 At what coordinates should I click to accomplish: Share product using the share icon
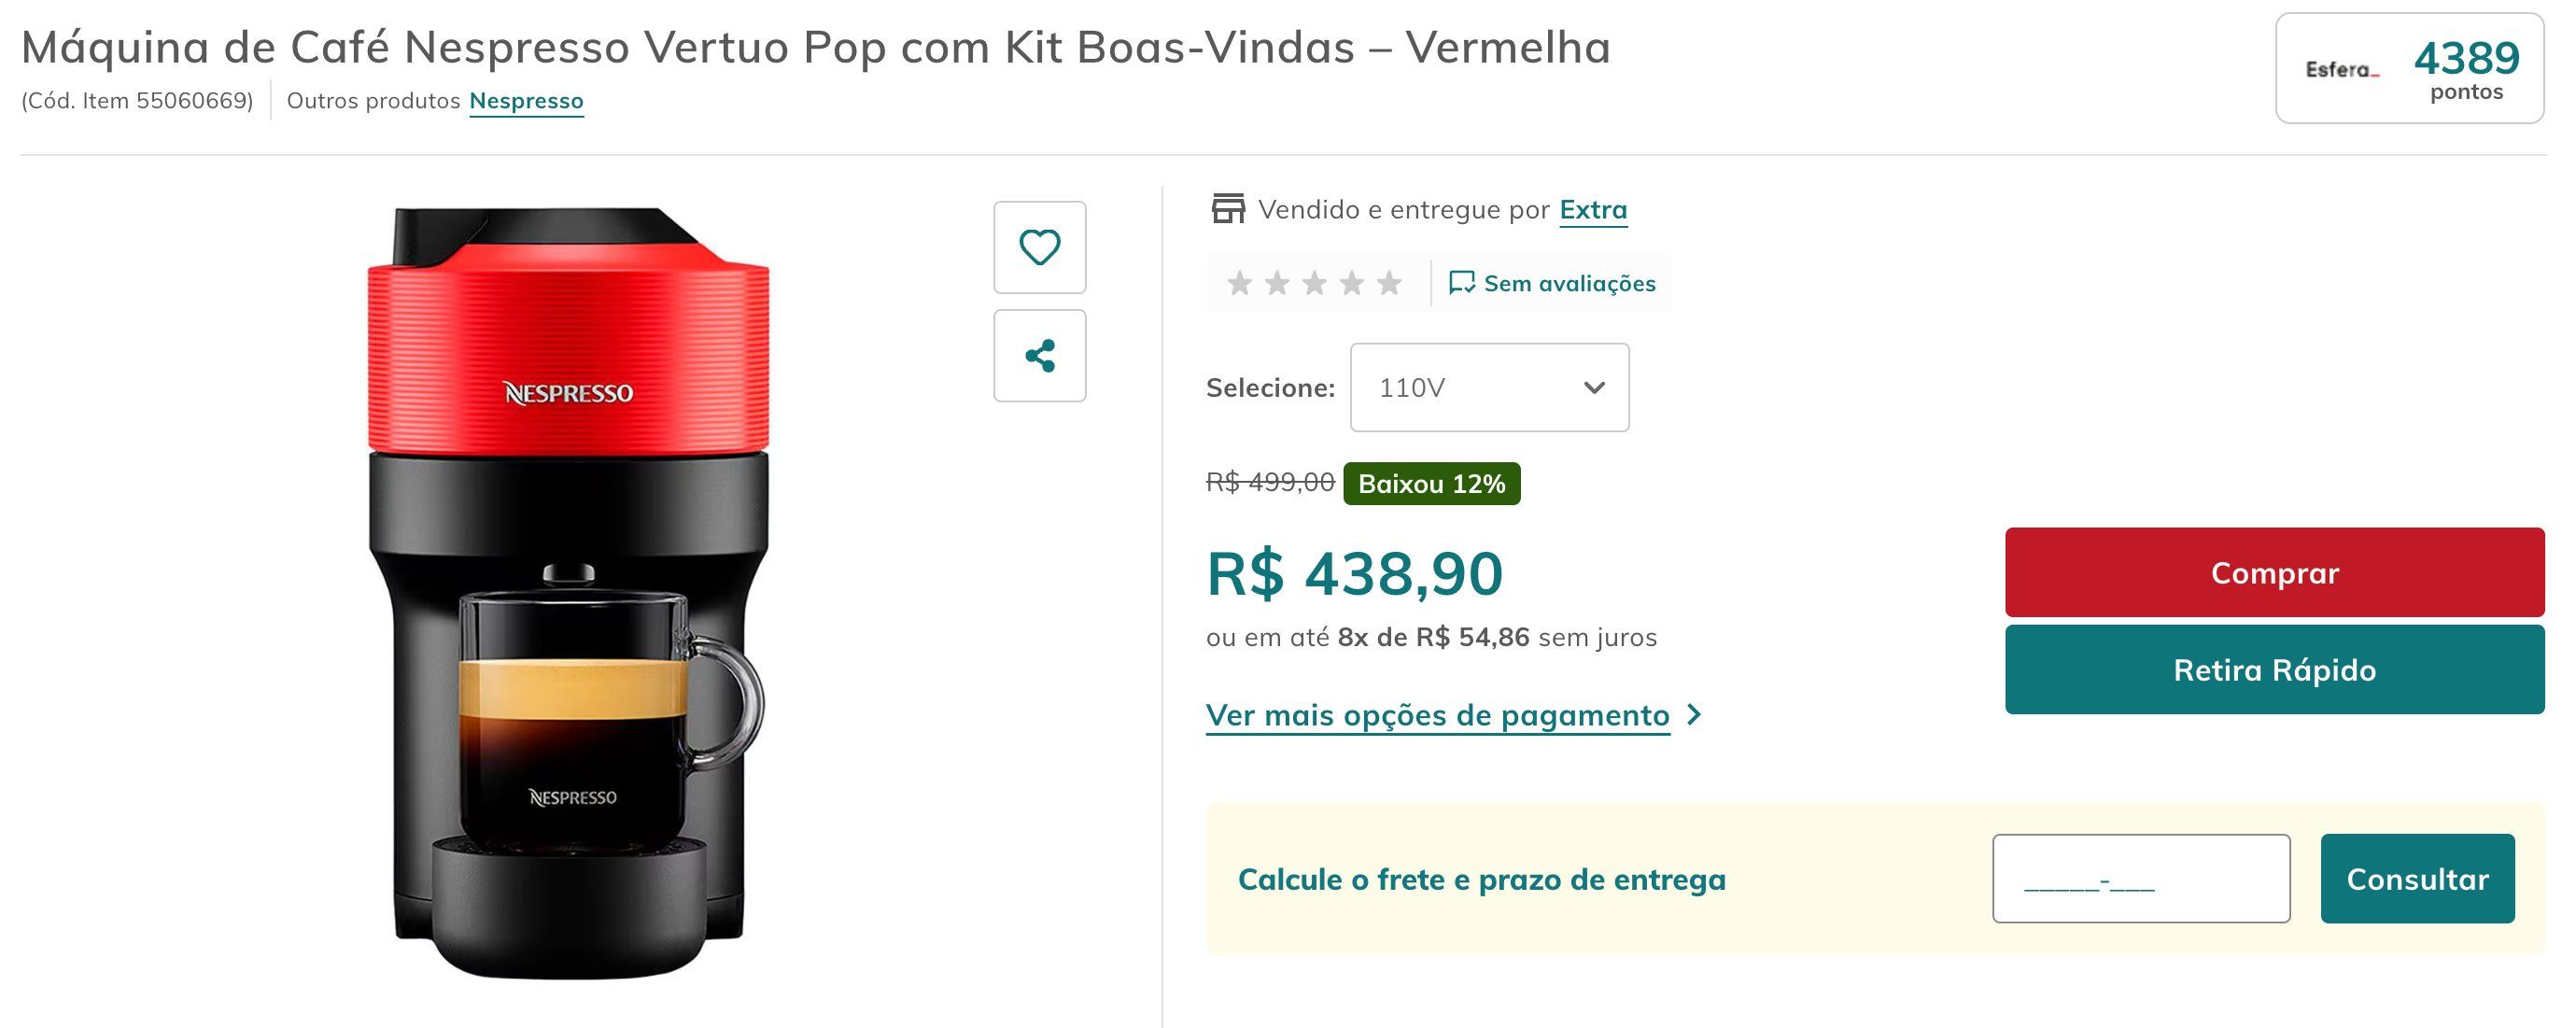coord(1039,356)
